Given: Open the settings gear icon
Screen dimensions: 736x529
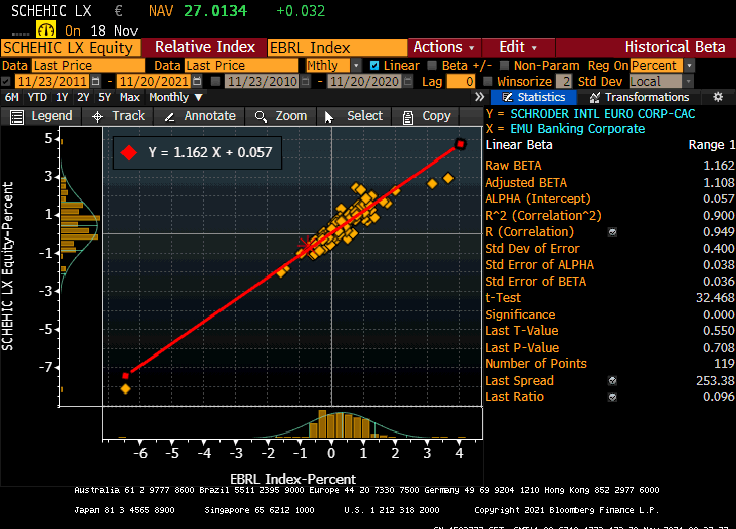Looking at the screenshot, I should (718, 97).
